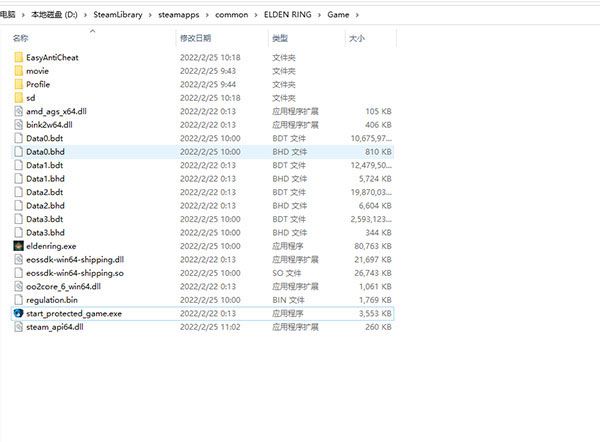Select the movie folder icon
This screenshot has height=442, width=600.
point(19,71)
